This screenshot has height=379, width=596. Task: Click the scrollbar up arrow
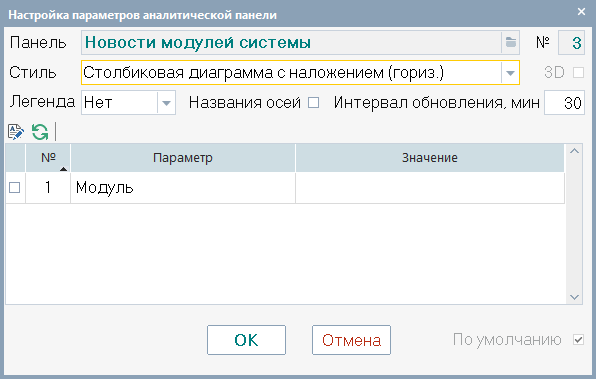(x=574, y=151)
